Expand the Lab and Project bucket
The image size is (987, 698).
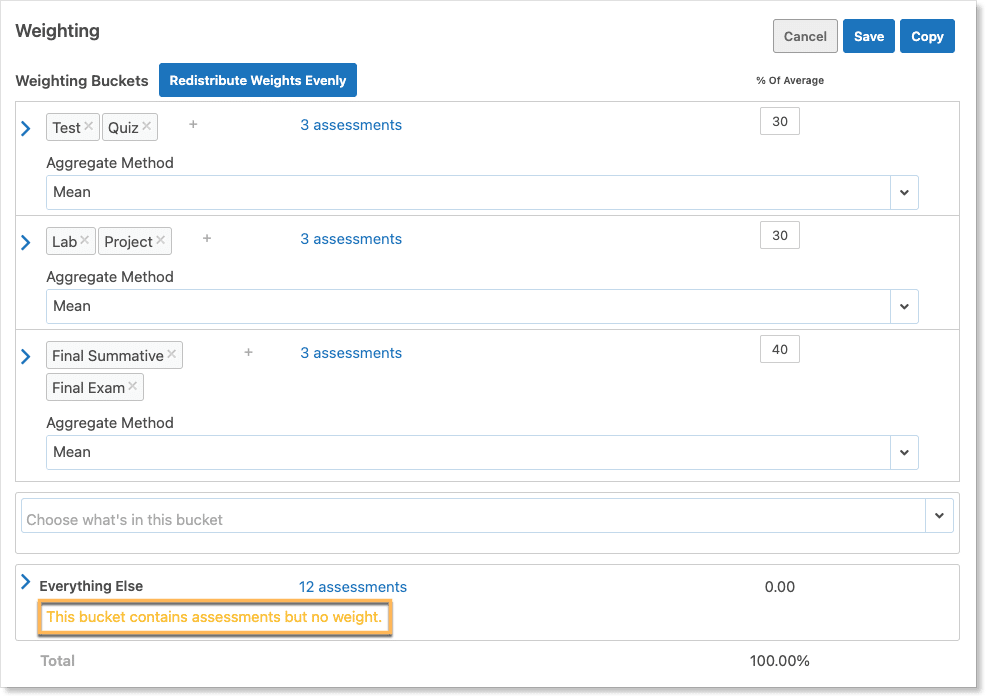tap(26, 242)
